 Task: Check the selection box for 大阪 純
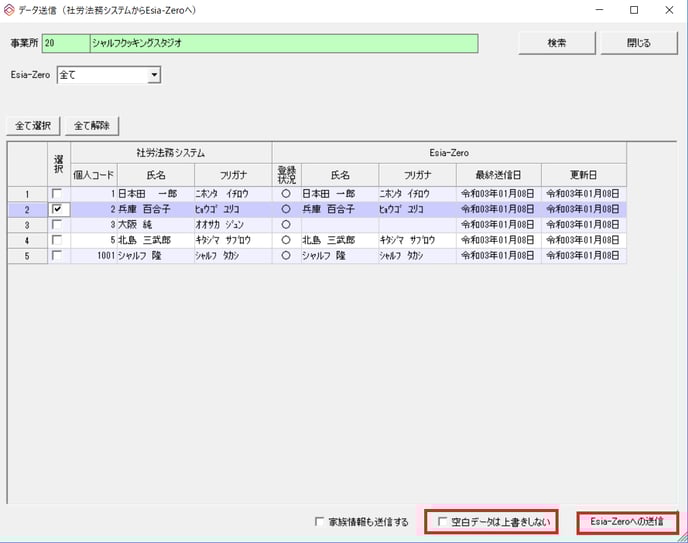(x=57, y=225)
